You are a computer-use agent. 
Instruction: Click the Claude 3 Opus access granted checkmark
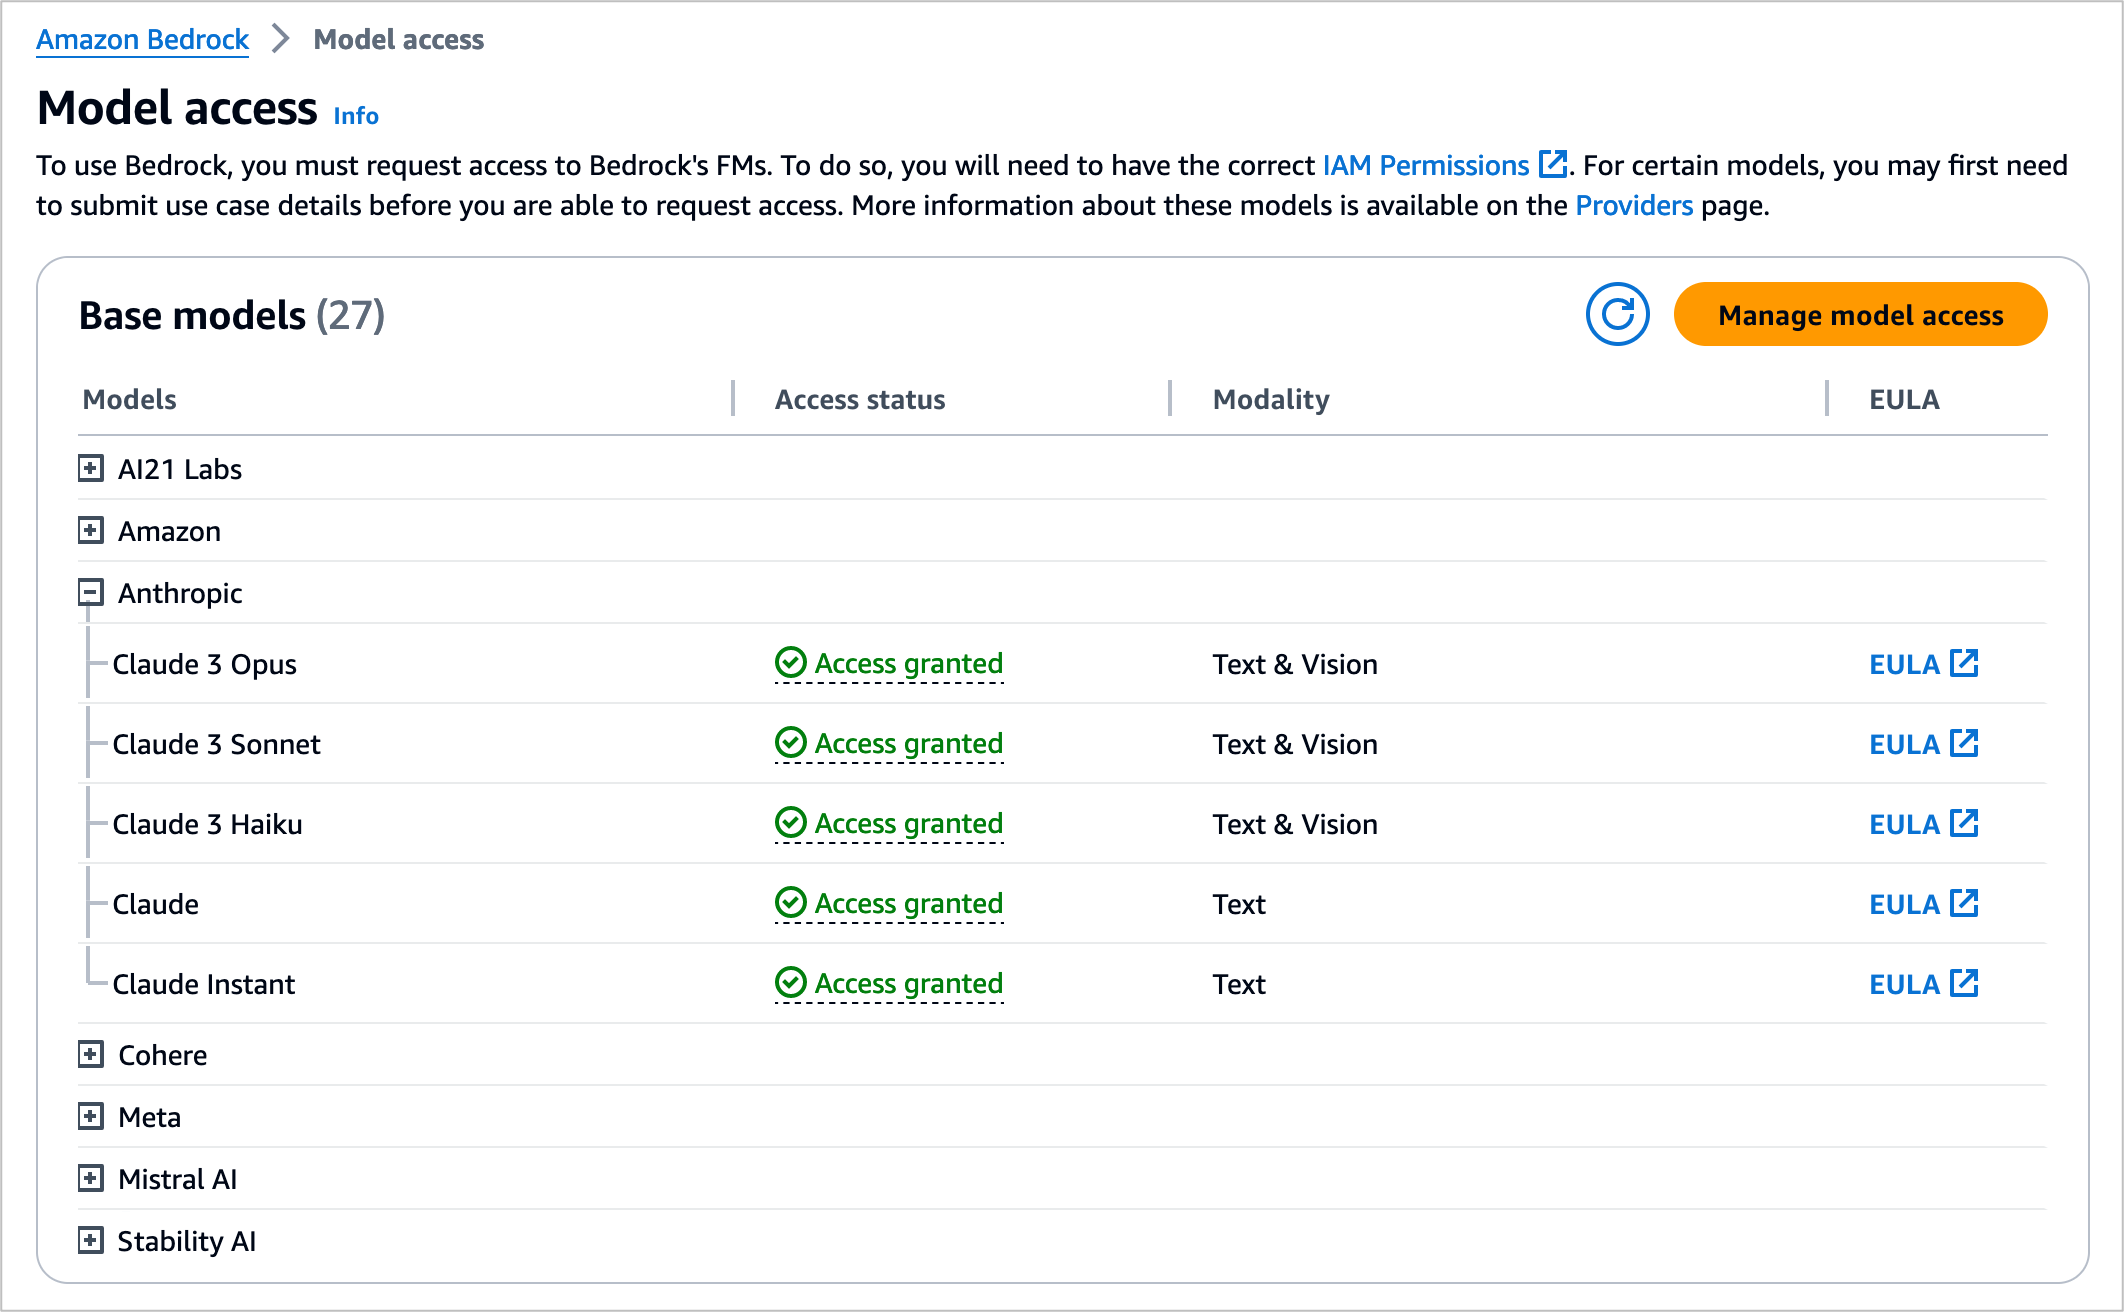coord(790,662)
